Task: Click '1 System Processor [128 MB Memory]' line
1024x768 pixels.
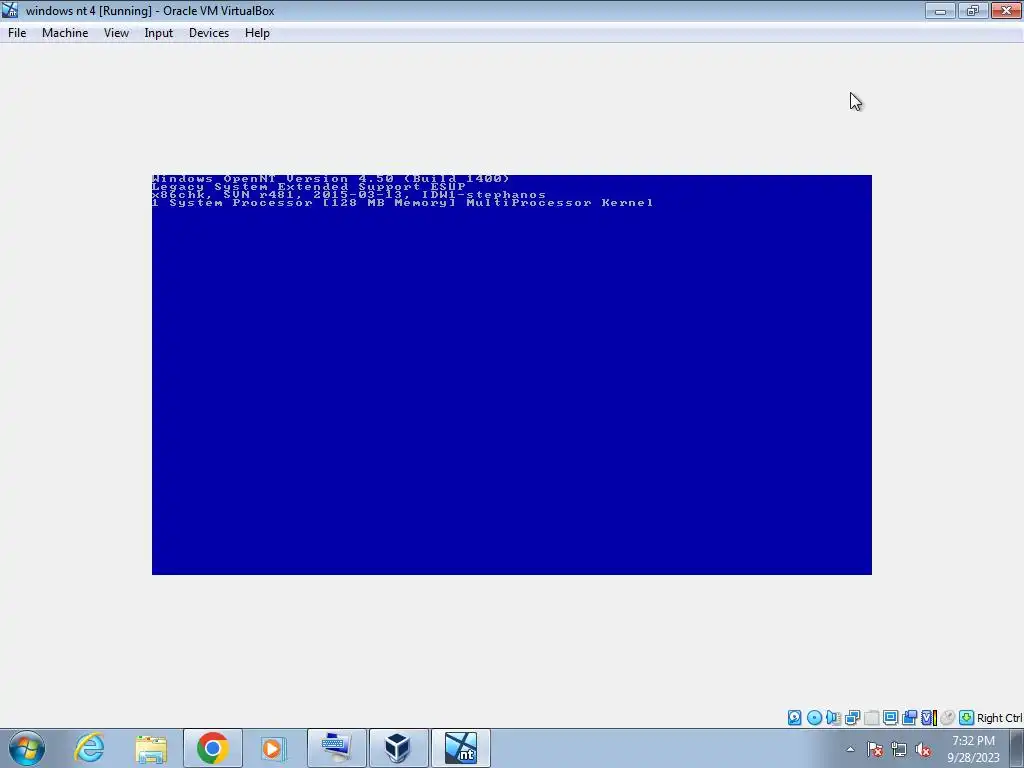Action: pos(402,203)
